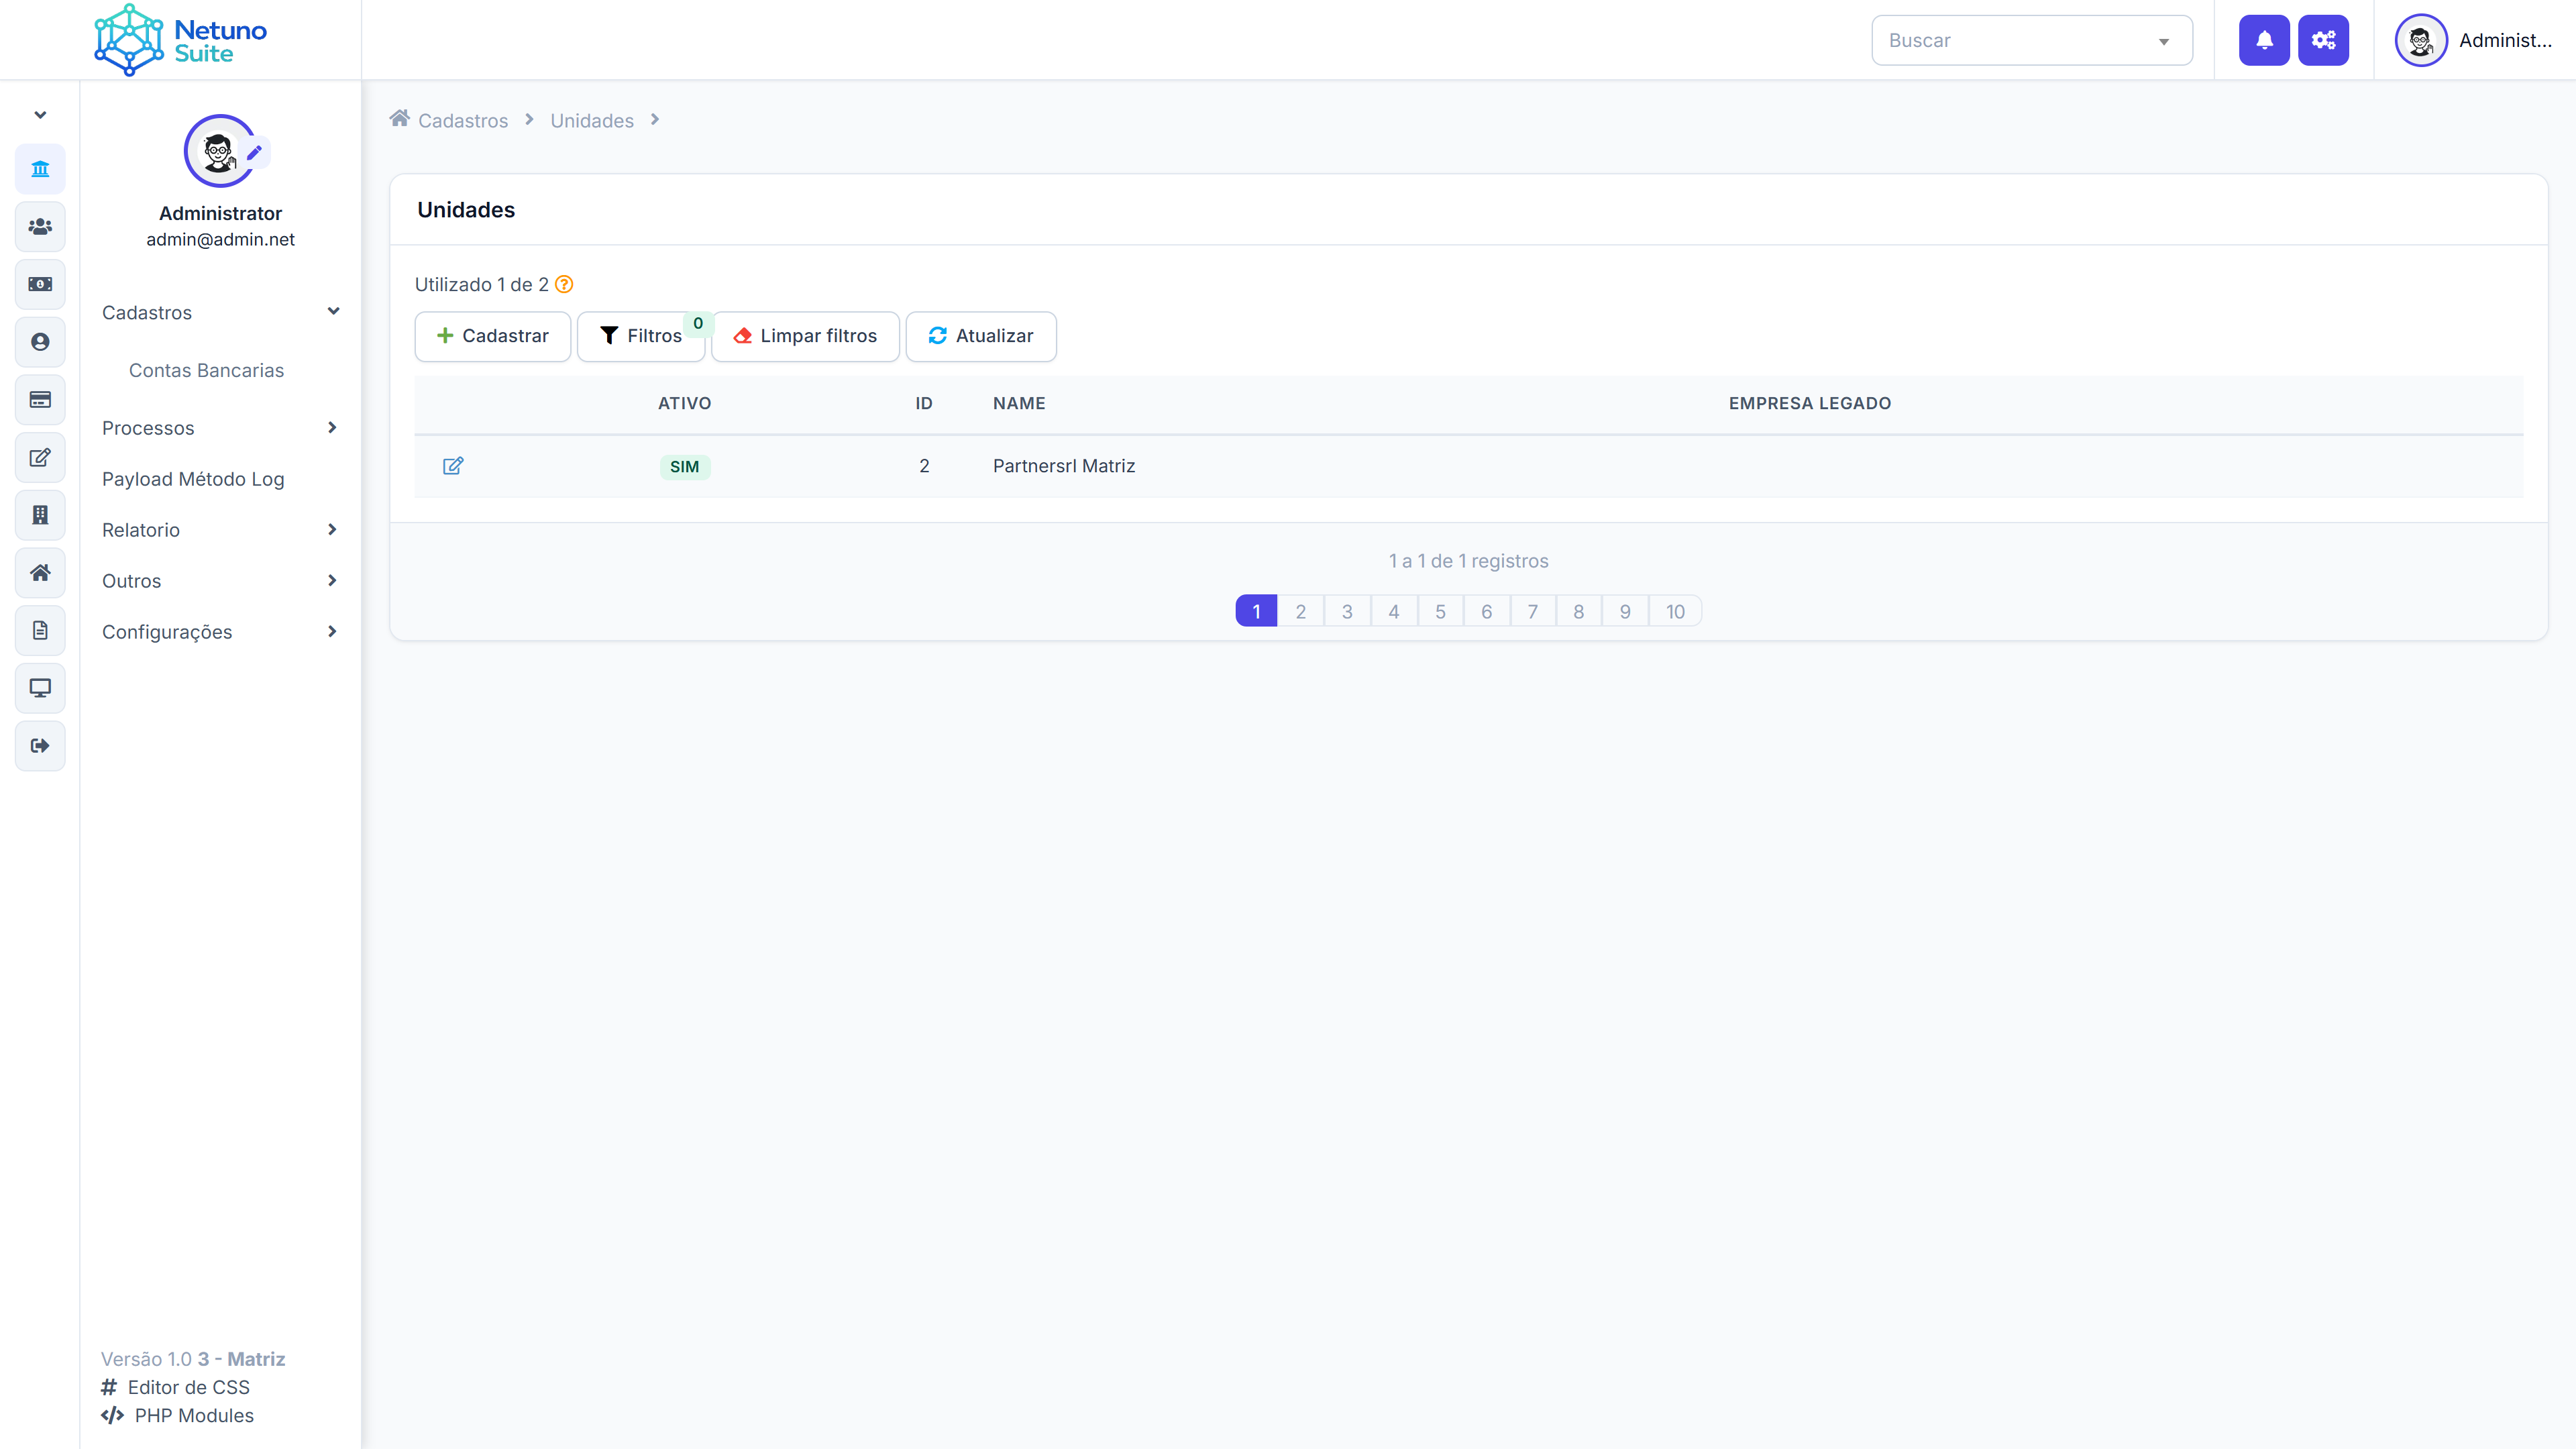Expand the Configurações menu
The image size is (2576, 1449).
(x=221, y=632)
